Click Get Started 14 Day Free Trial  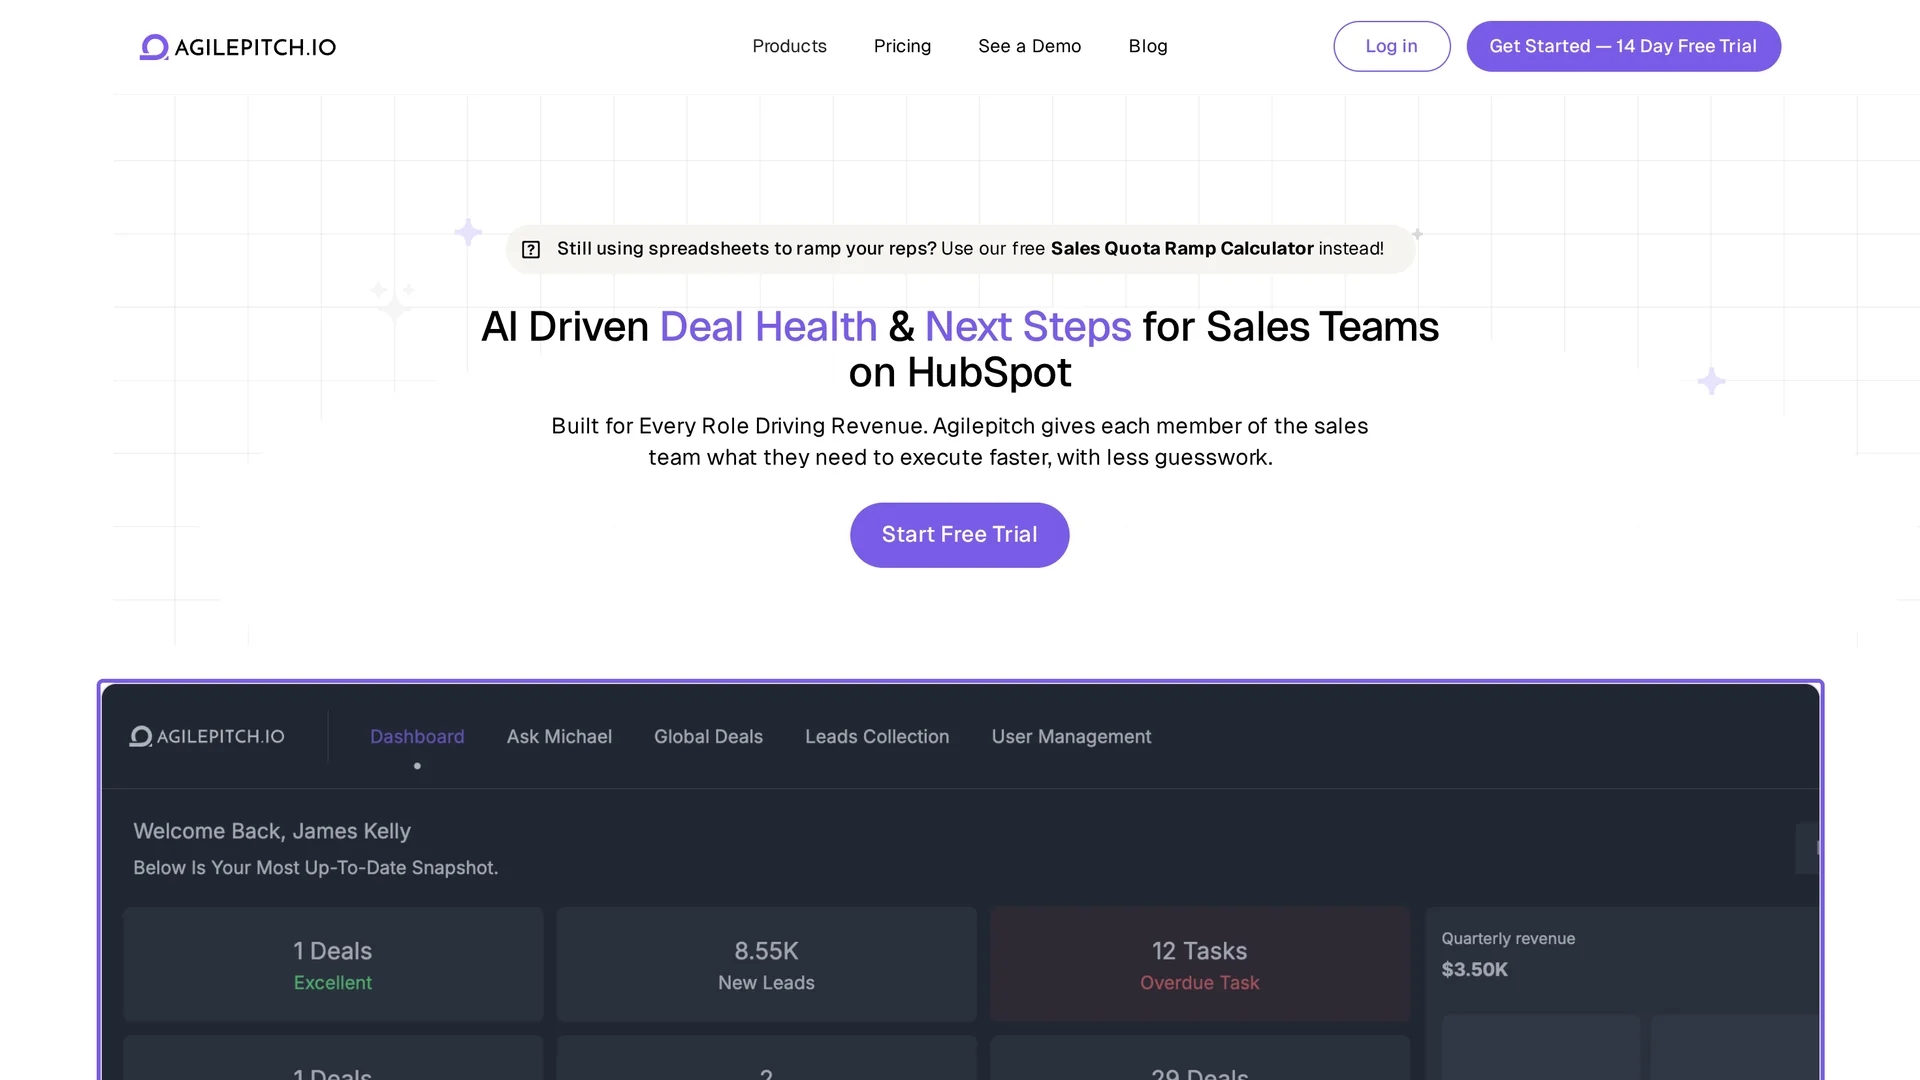(1623, 46)
